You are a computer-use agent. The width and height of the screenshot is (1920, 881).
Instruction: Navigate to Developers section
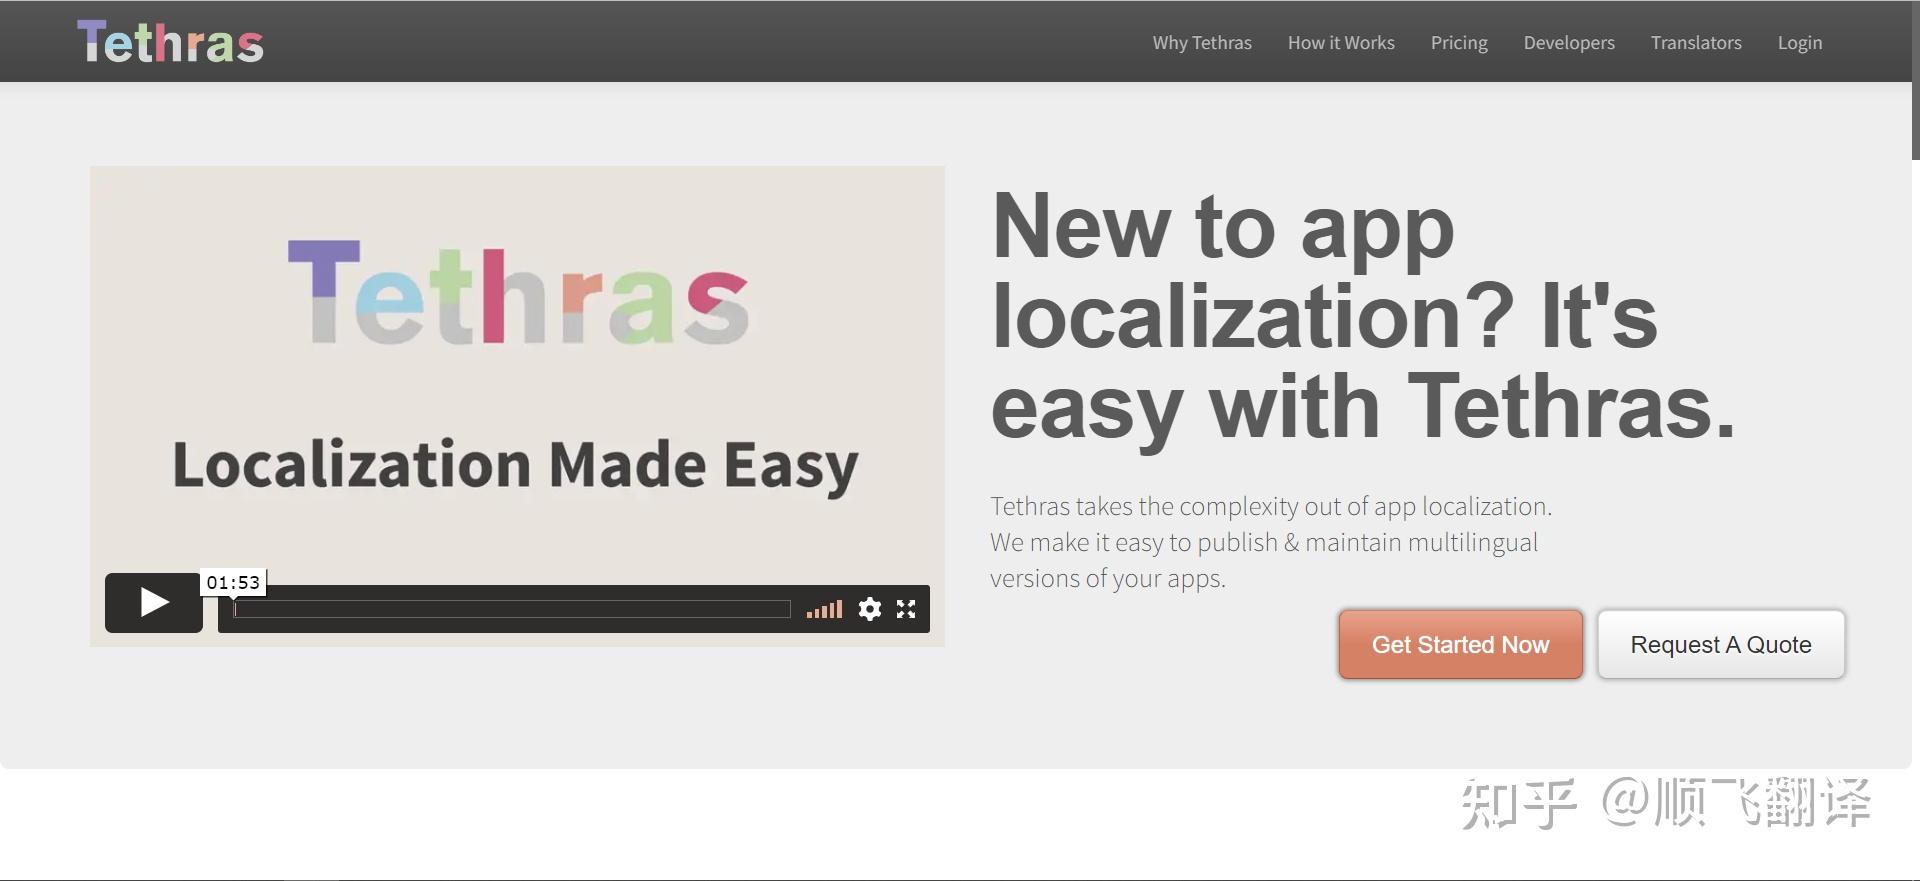pos(1569,43)
